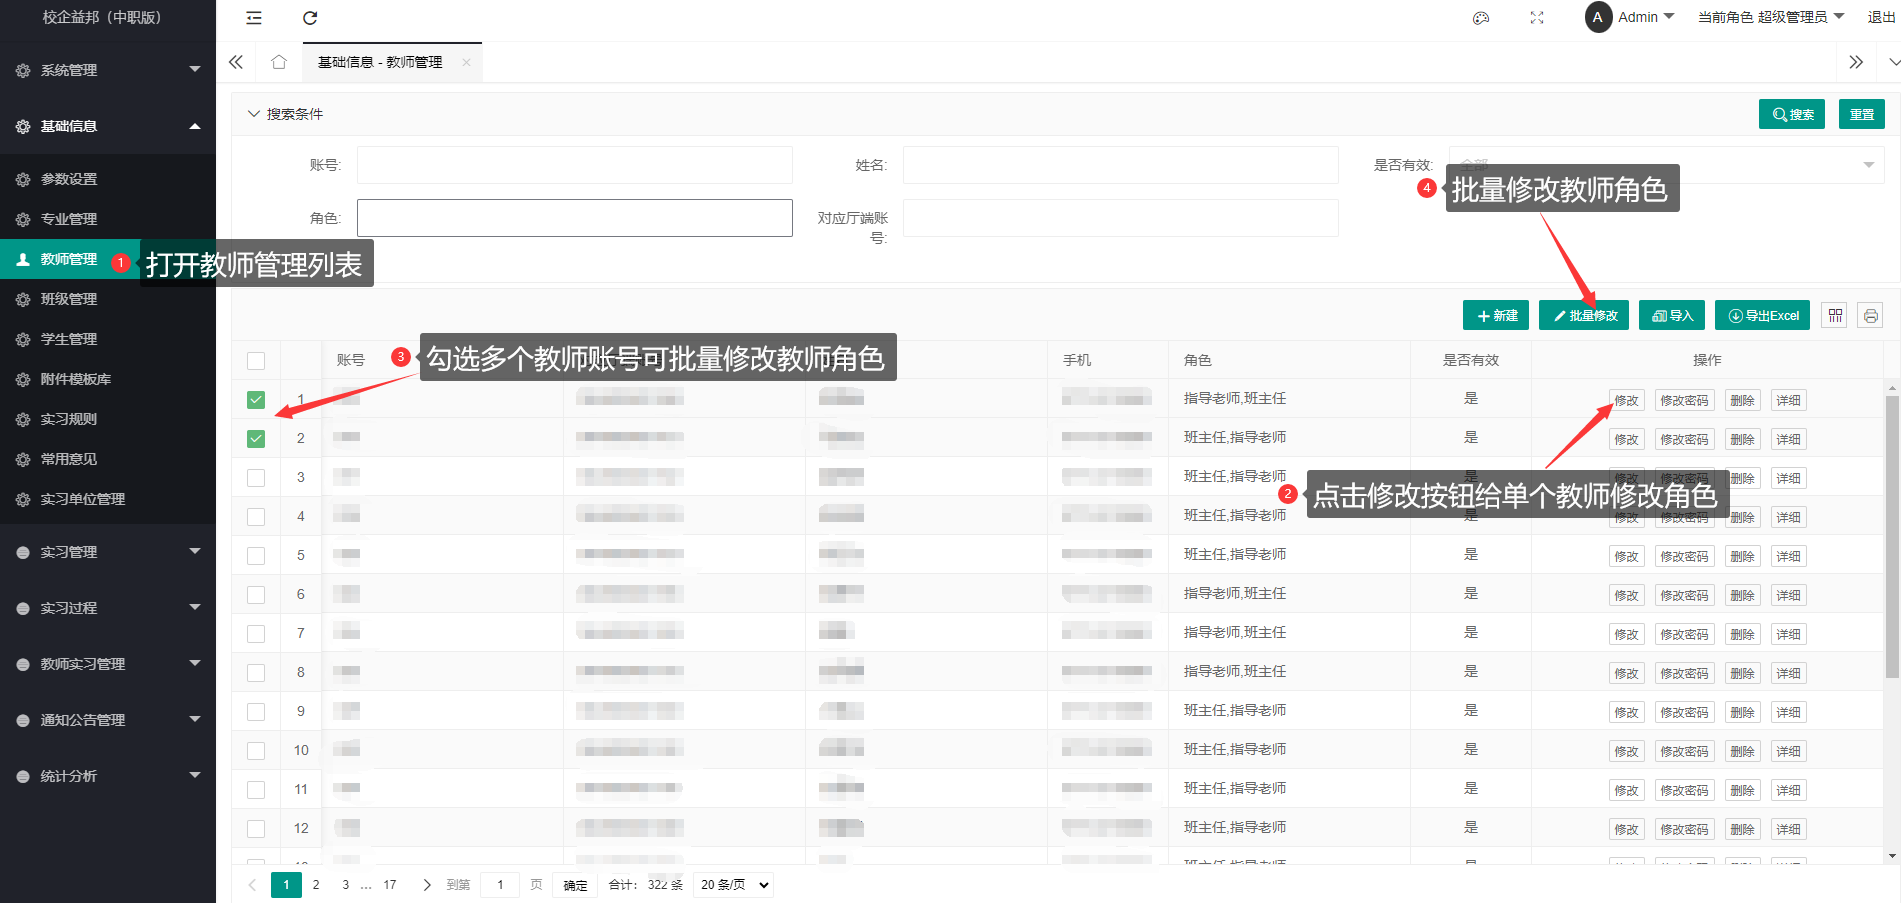Viewport: 1901px width, 903px height.
Task: Click the print table icon
Action: (x=1870, y=316)
